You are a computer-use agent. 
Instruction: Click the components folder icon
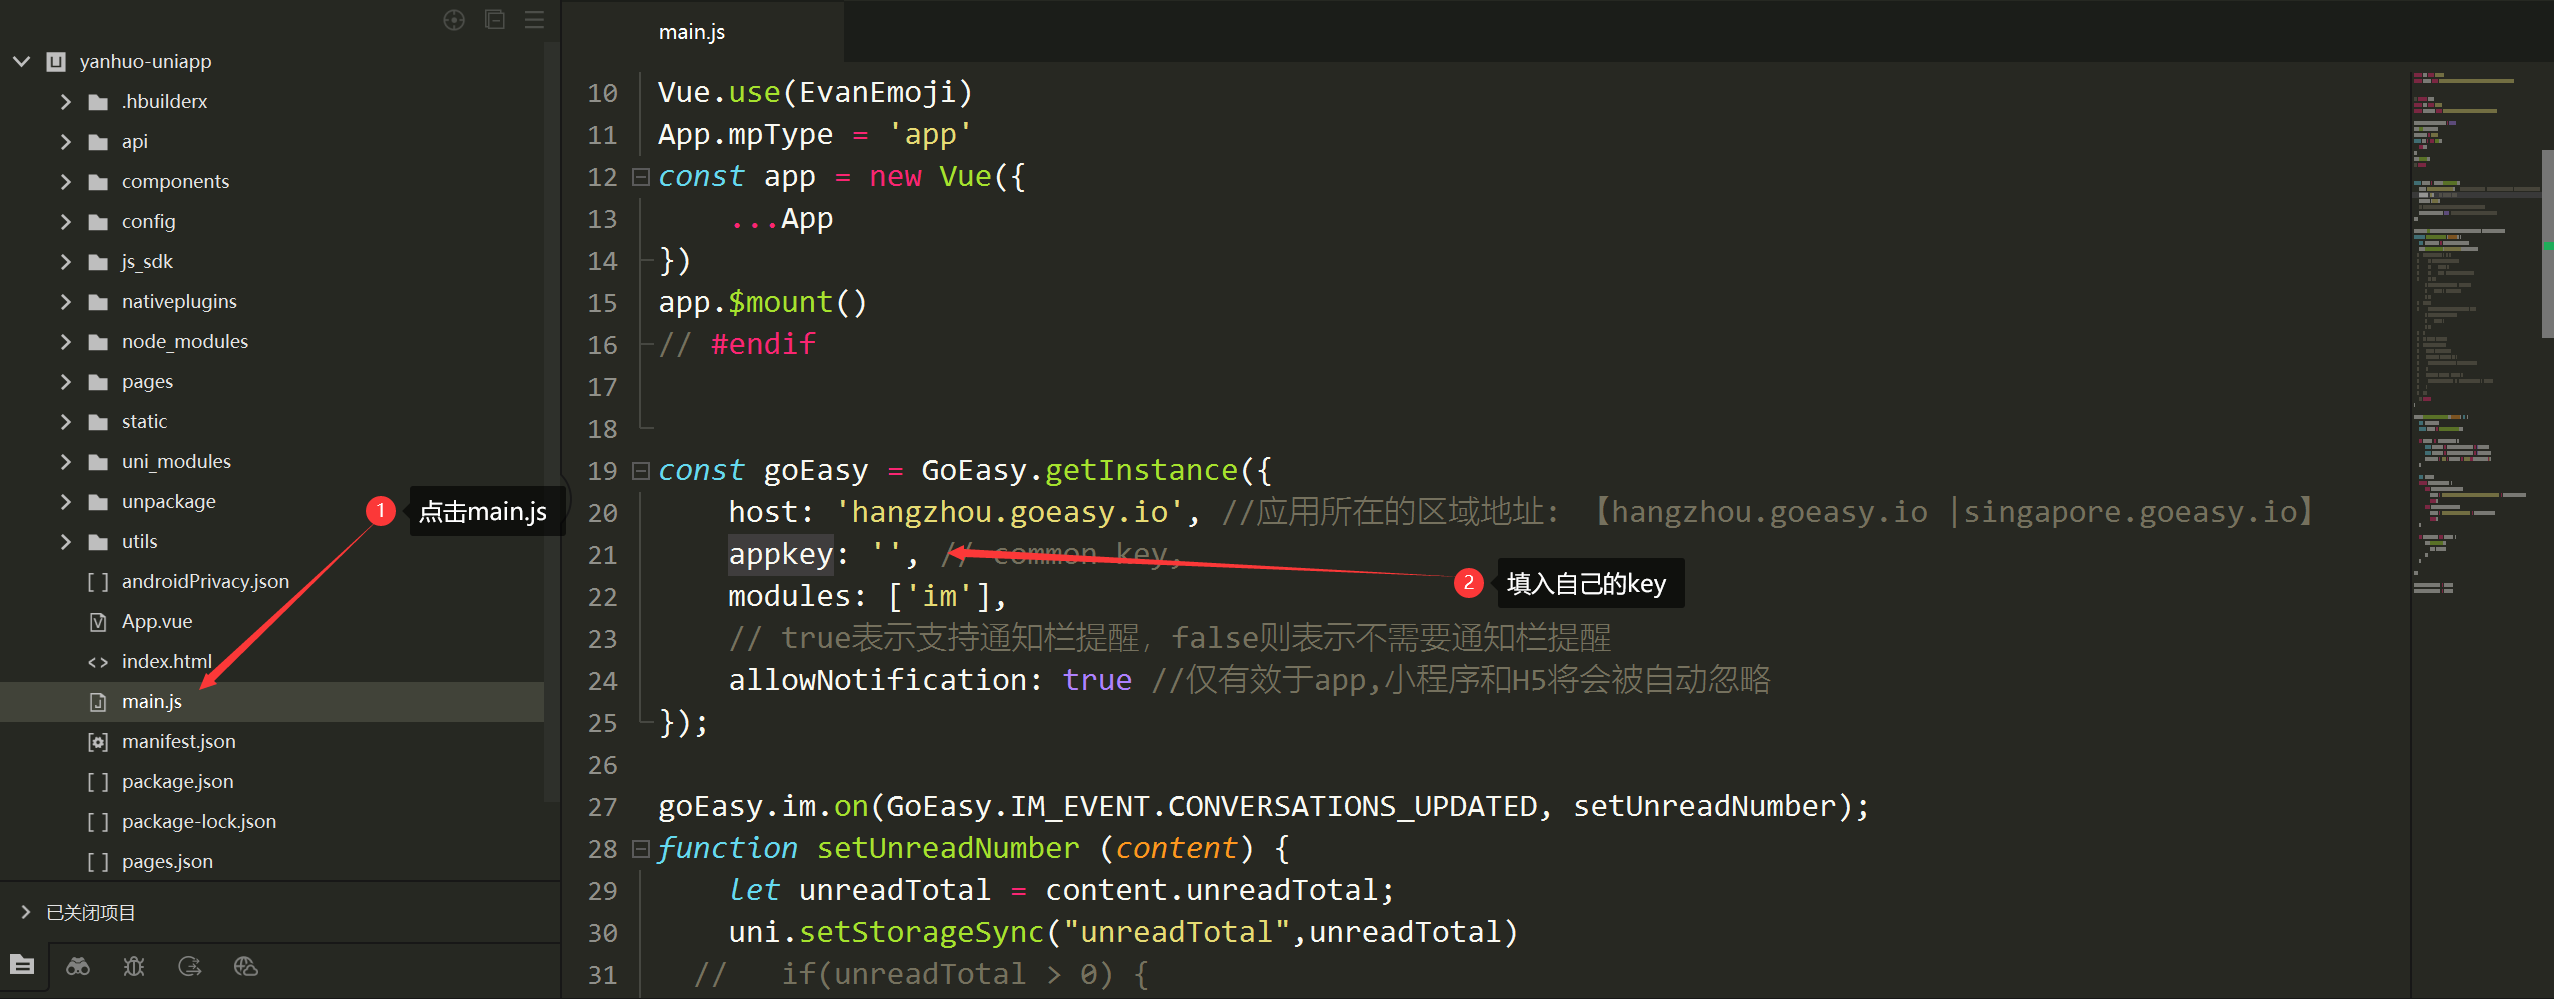[x=98, y=182]
